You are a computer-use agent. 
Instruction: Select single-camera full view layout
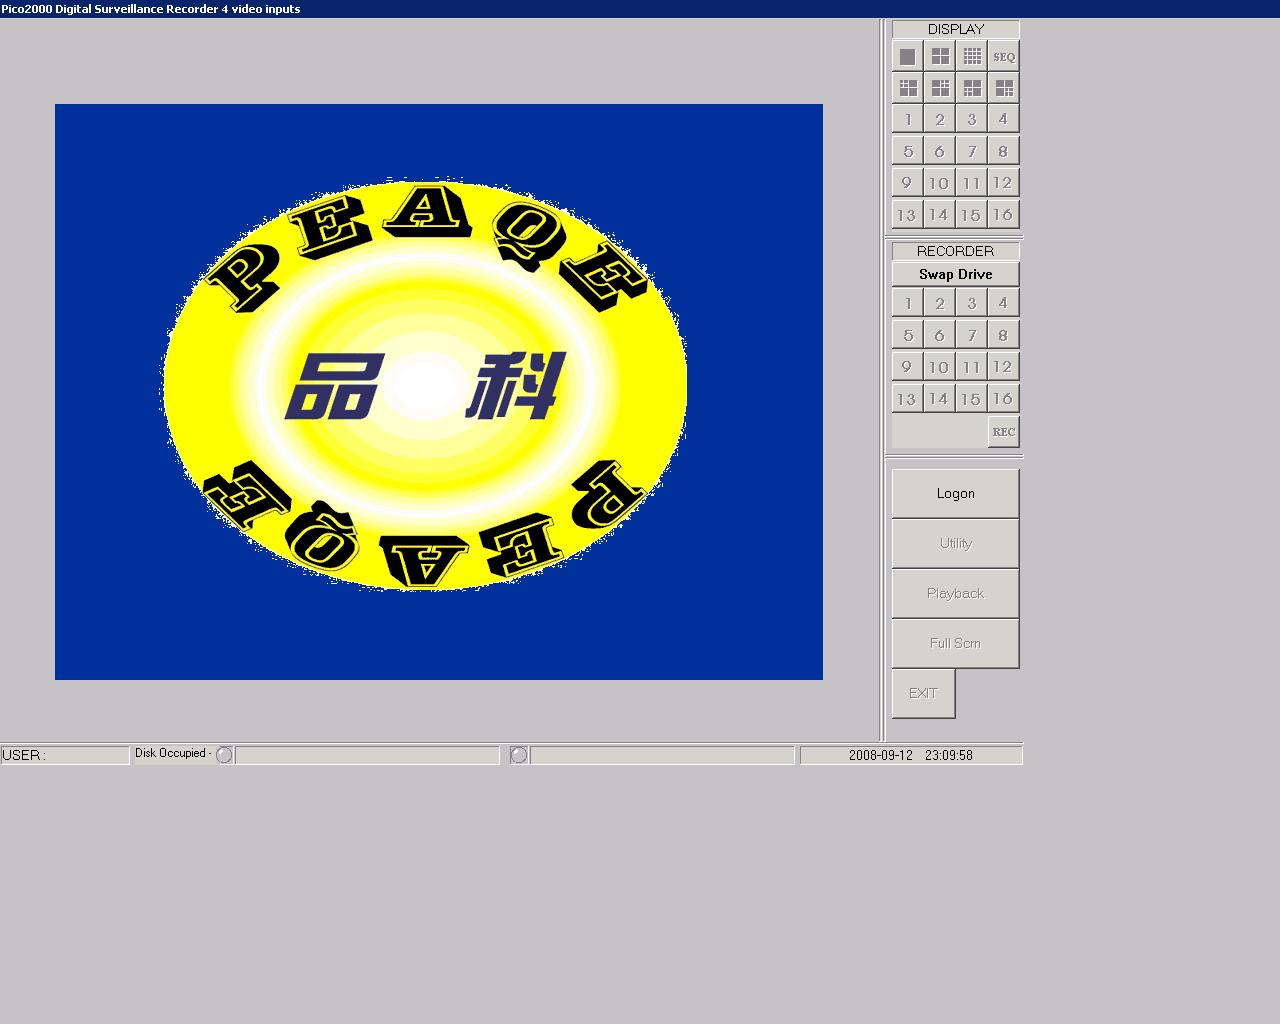907,57
